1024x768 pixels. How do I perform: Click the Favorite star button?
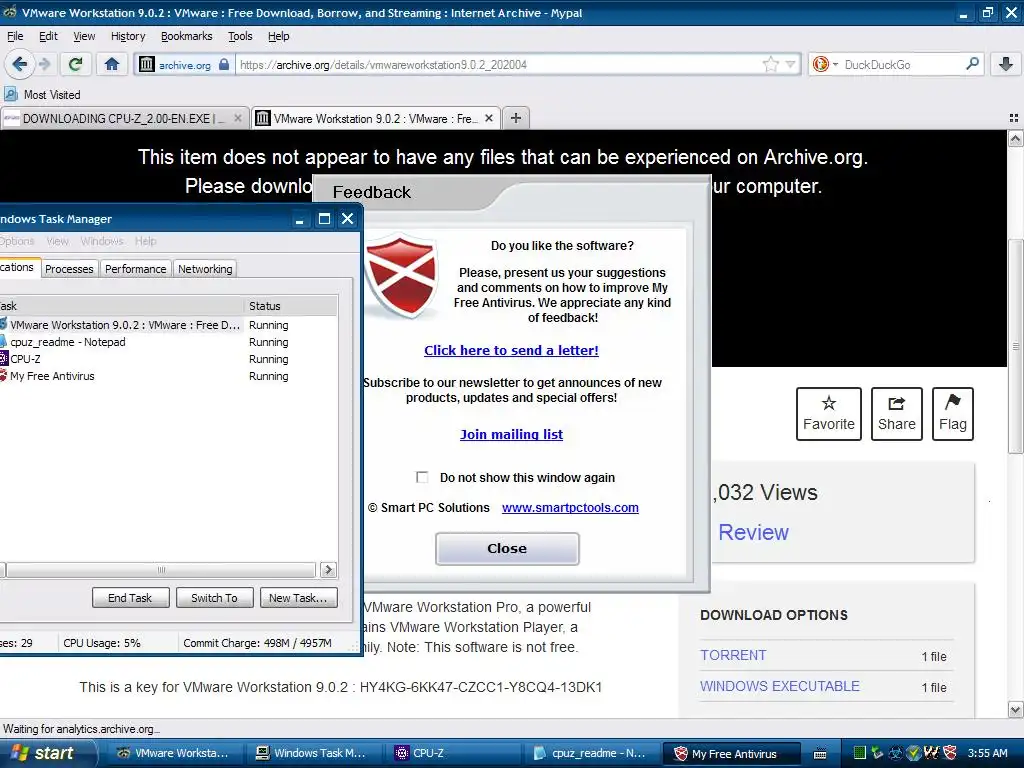(829, 414)
